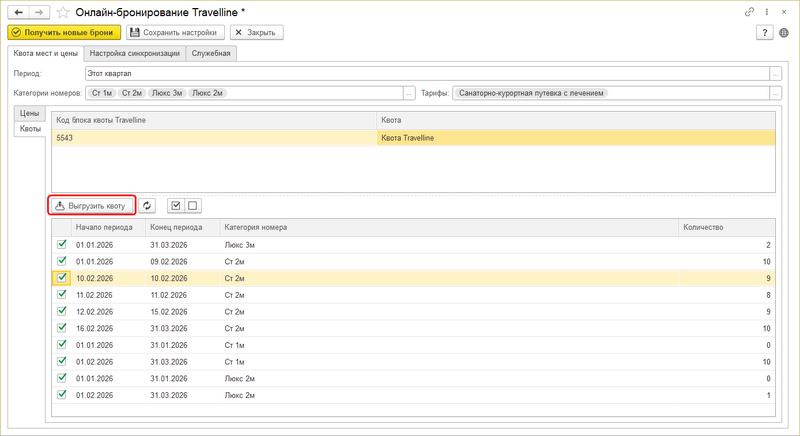This screenshot has height=436, width=800.
Task: Sort by Категория номера column header
Action: pyautogui.click(x=449, y=227)
